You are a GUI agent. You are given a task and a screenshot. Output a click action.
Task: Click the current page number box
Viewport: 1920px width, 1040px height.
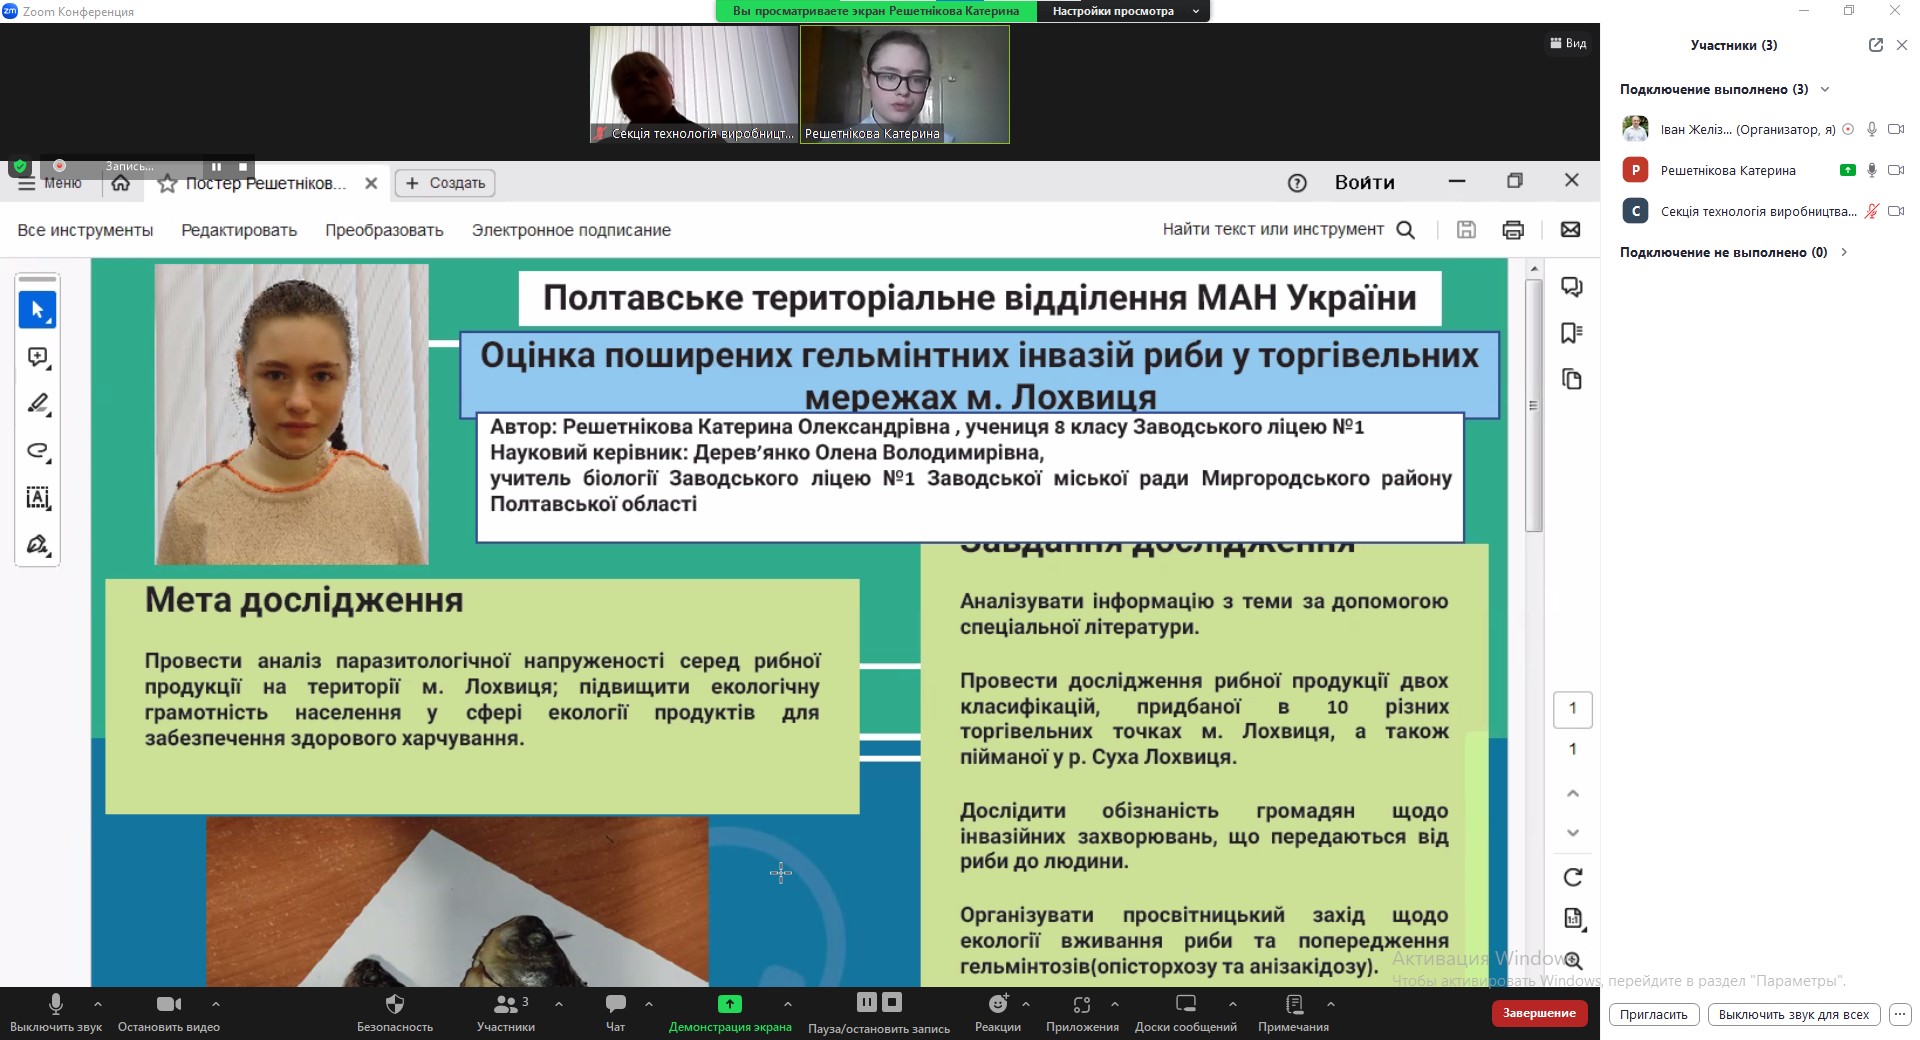click(x=1573, y=709)
